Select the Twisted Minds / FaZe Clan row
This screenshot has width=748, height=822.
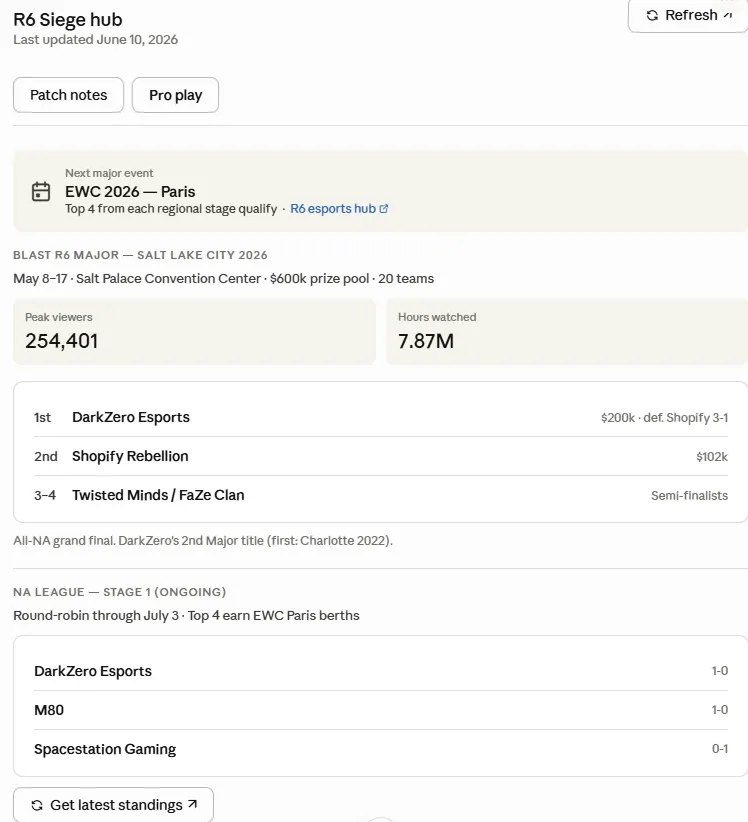[381, 495]
